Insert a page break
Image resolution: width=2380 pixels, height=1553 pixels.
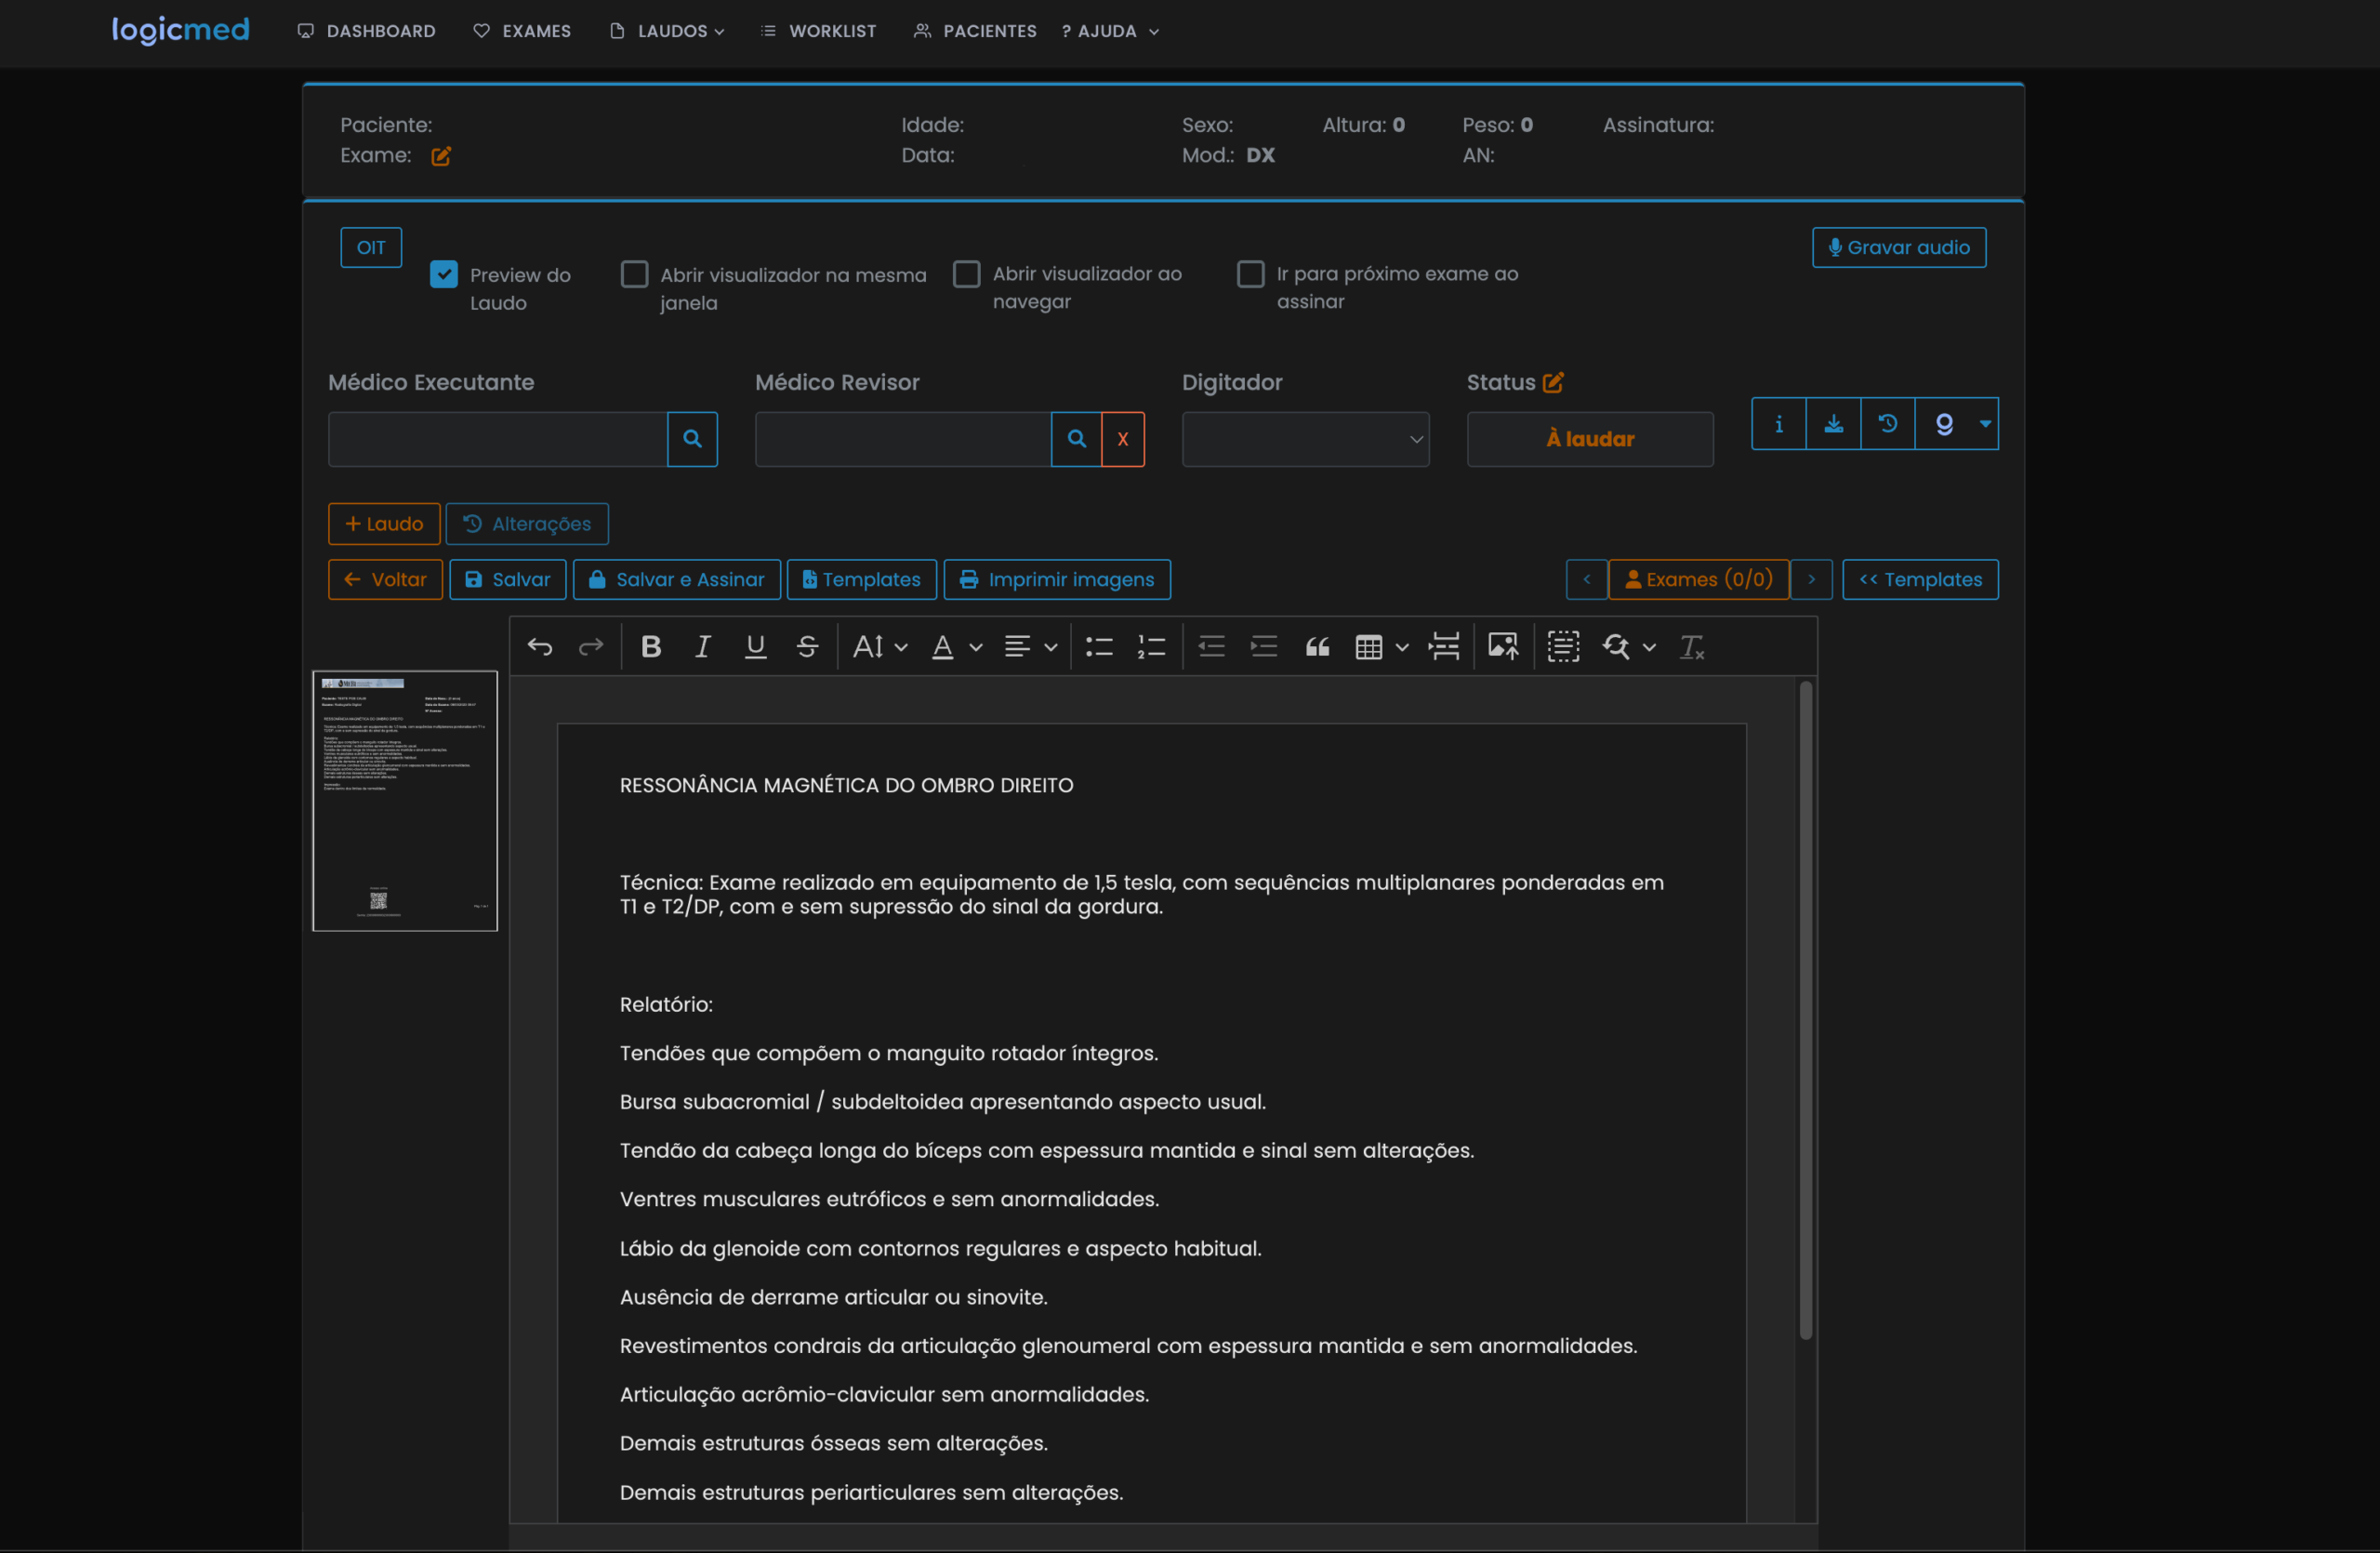(x=1444, y=647)
